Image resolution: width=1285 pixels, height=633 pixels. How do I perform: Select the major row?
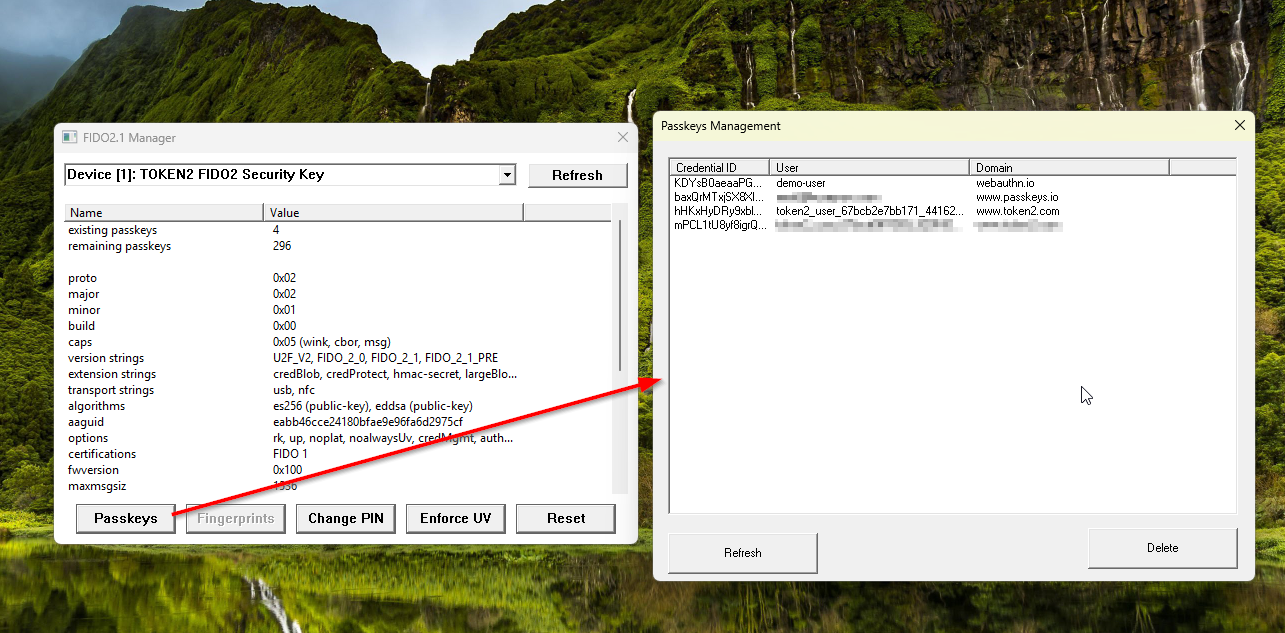tap(338, 294)
